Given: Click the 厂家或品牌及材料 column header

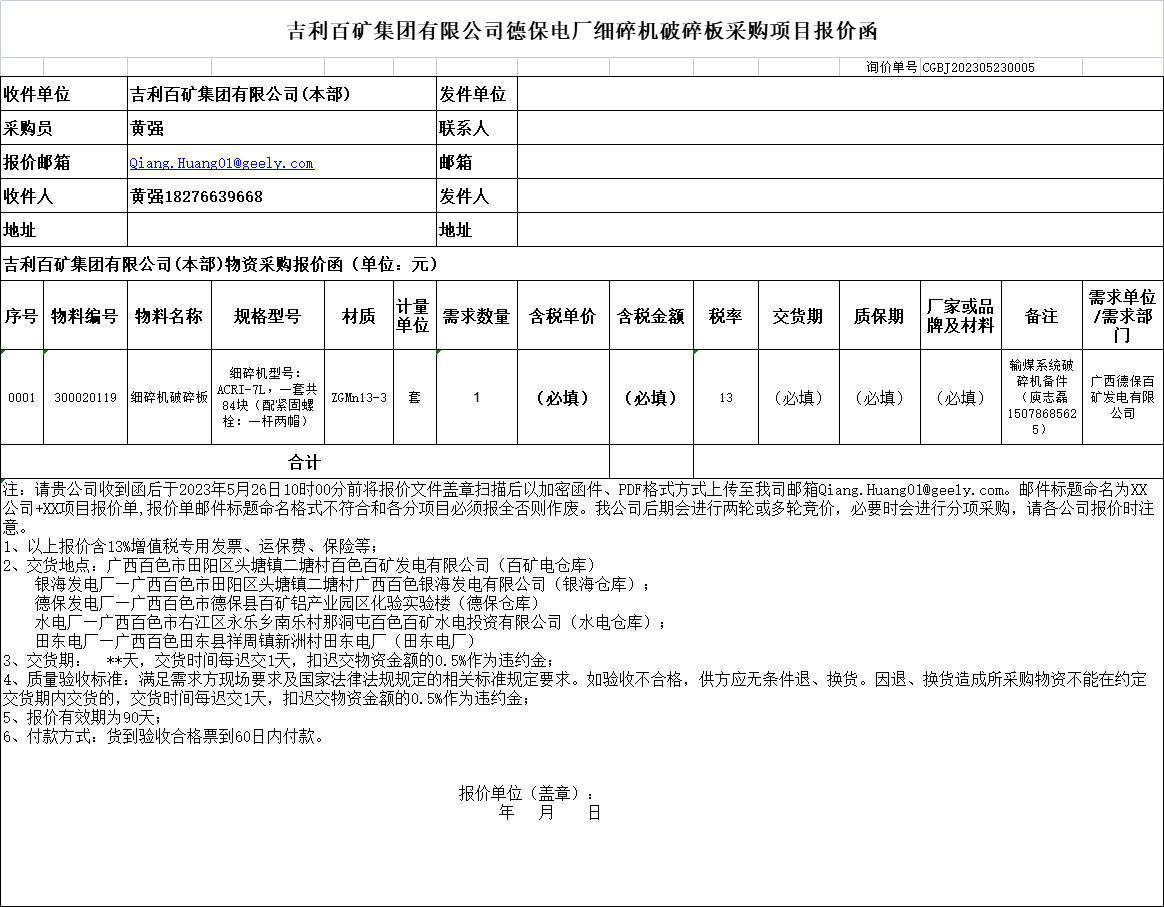Looking at the screenshot, I should pos(961,315).
